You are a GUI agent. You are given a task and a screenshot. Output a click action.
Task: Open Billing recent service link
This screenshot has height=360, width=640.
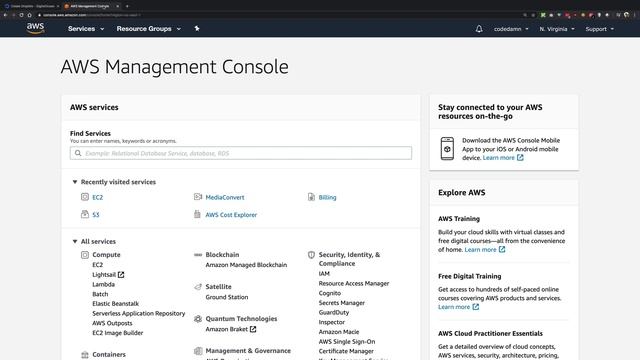327,197
